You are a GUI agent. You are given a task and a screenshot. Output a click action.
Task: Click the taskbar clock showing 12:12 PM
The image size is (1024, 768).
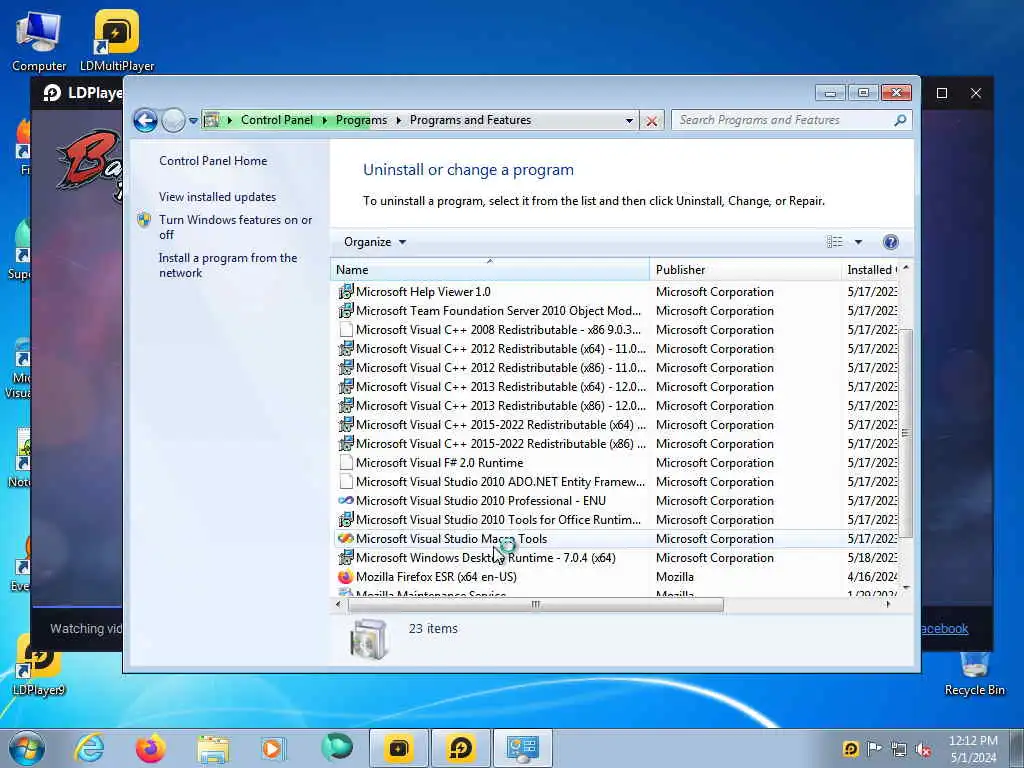click(x=973, y=749)
